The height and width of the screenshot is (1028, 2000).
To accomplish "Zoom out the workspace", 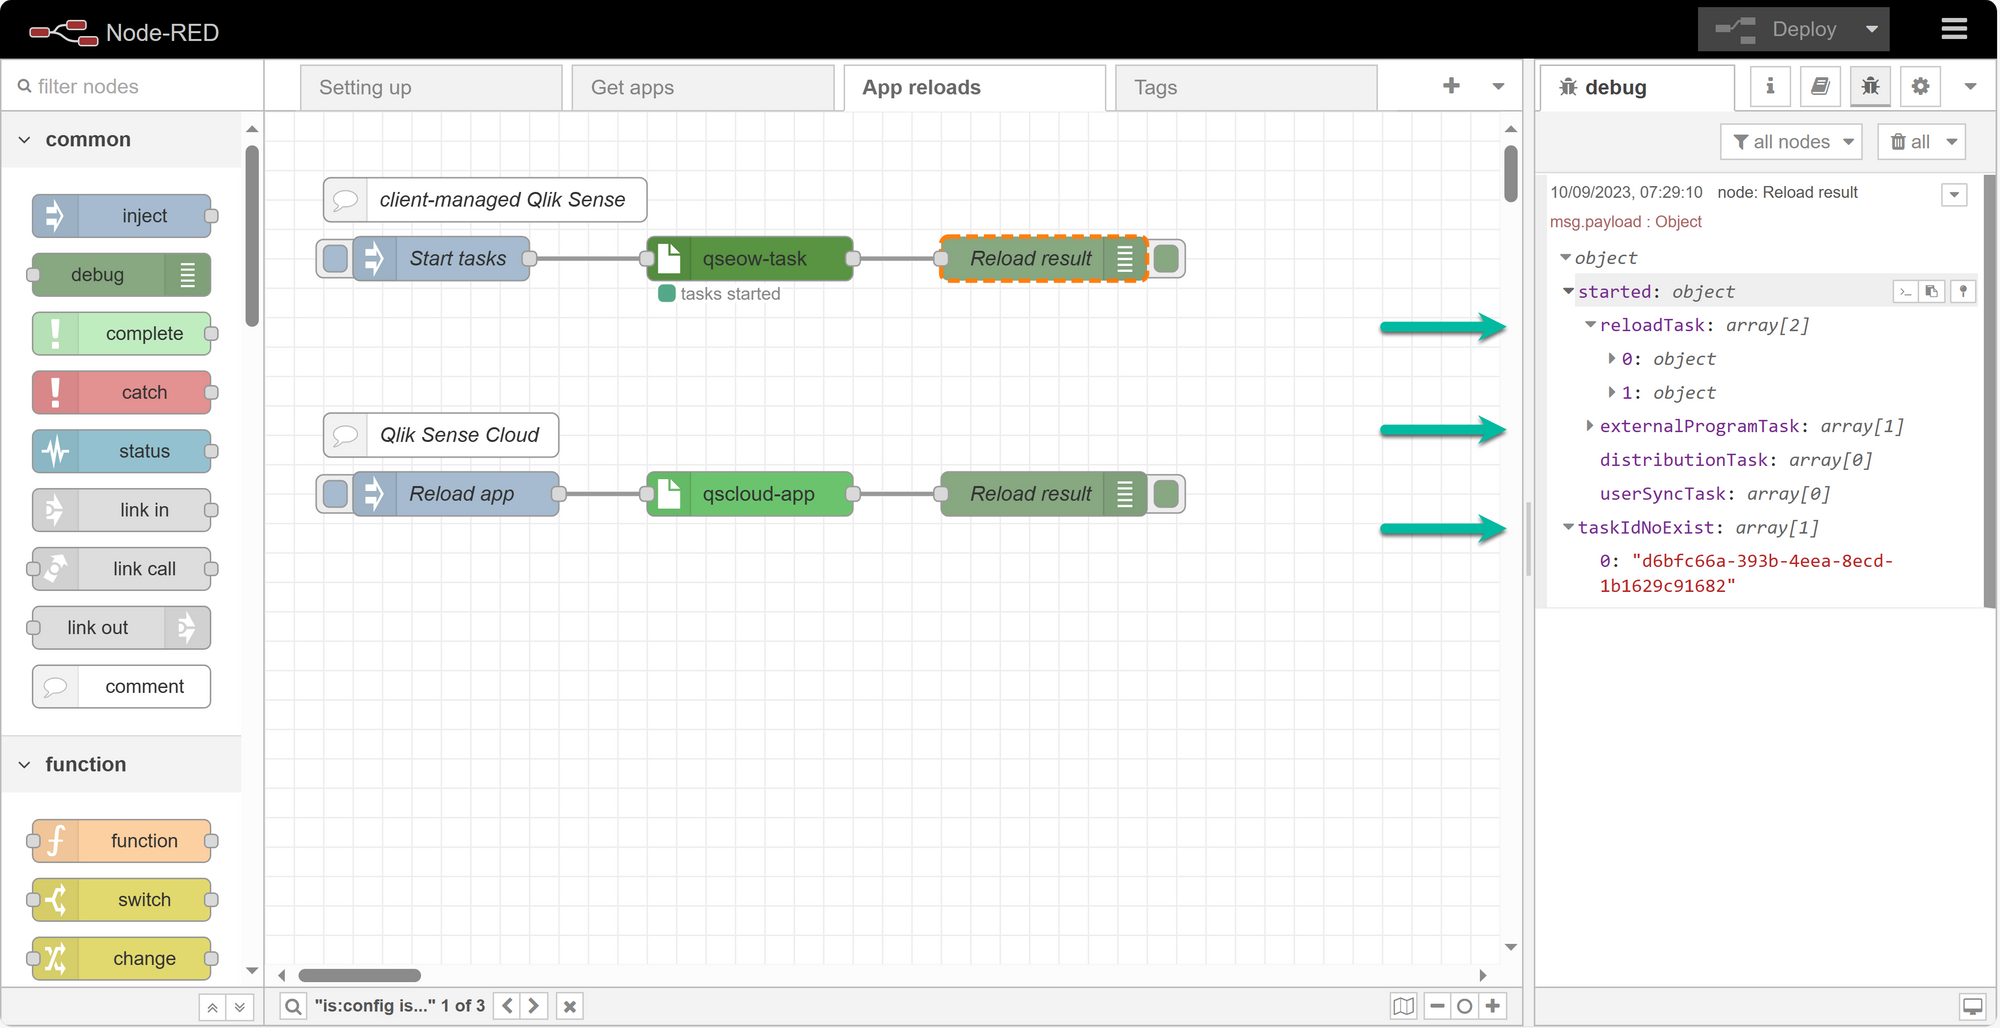I will 1437,1006.
